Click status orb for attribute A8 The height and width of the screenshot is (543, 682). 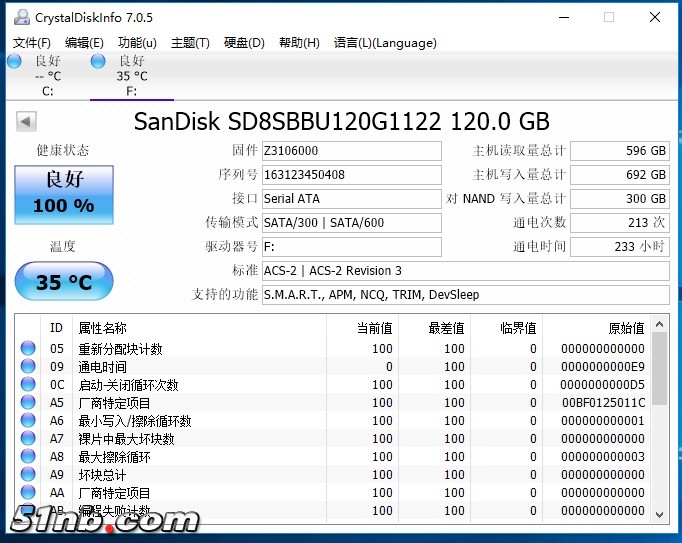click(x=28, y=456)
